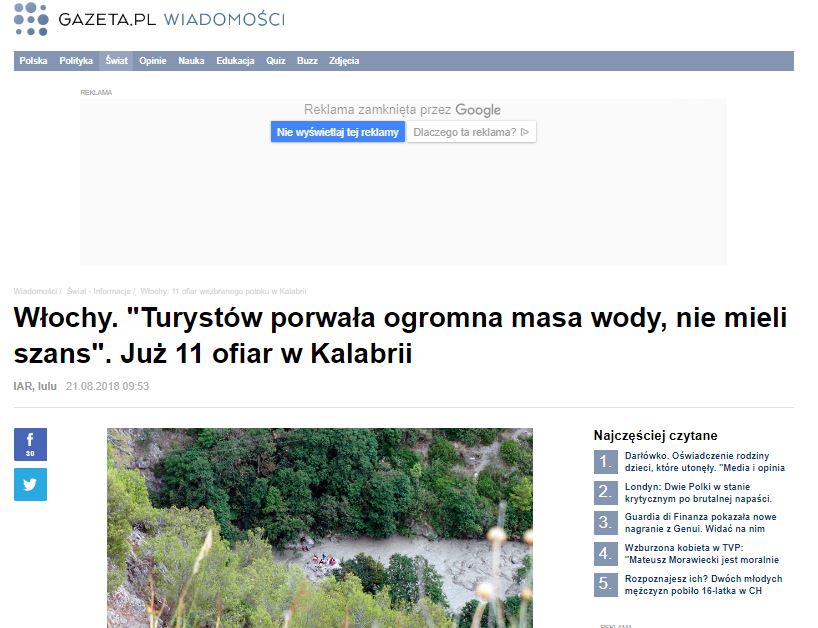Open the Edukacja menu item
The height and width of the screenshot is (628, 818).
point(235,61)
